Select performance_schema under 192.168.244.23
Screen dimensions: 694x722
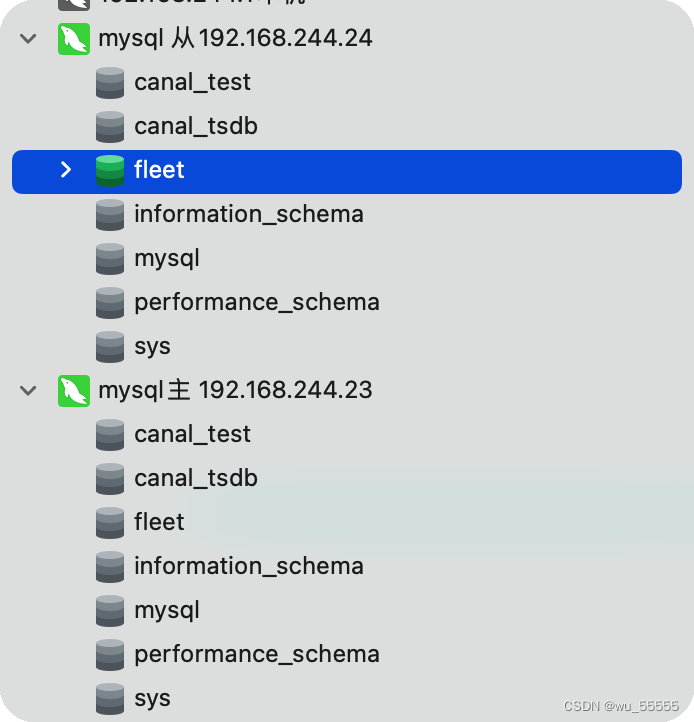tap(256, 654)
